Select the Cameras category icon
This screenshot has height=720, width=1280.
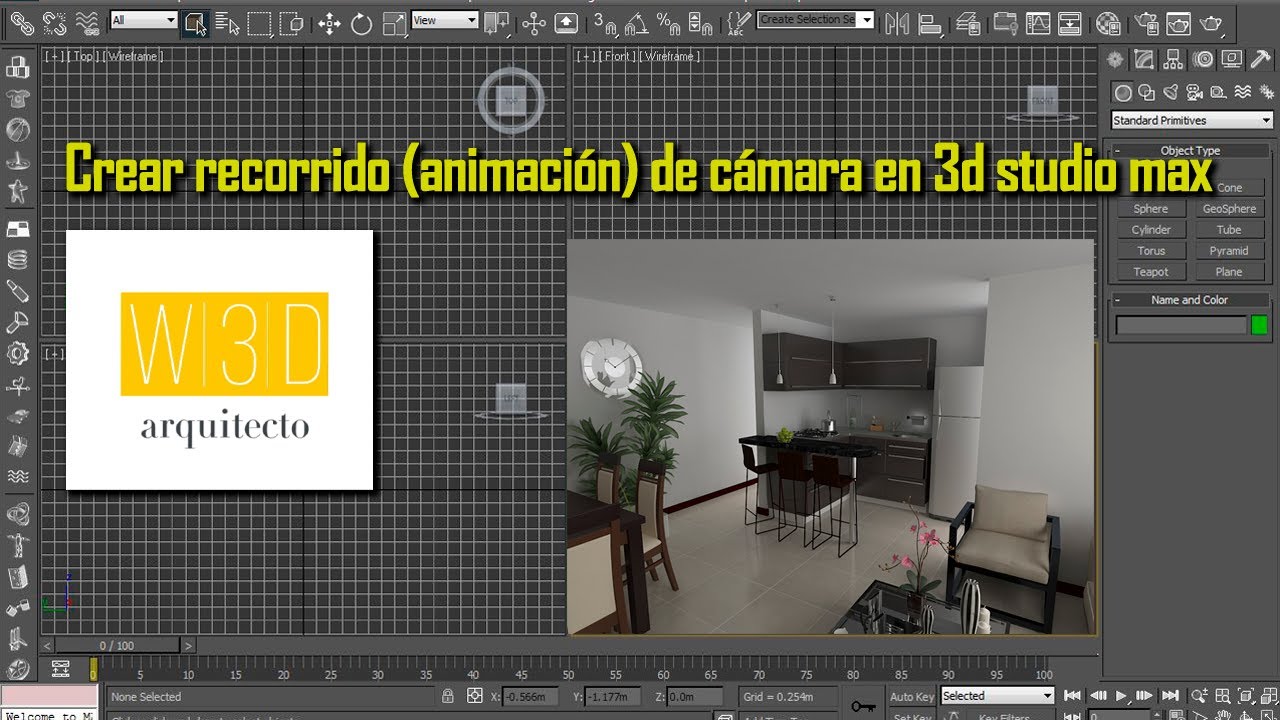[x=1194, y=92]
